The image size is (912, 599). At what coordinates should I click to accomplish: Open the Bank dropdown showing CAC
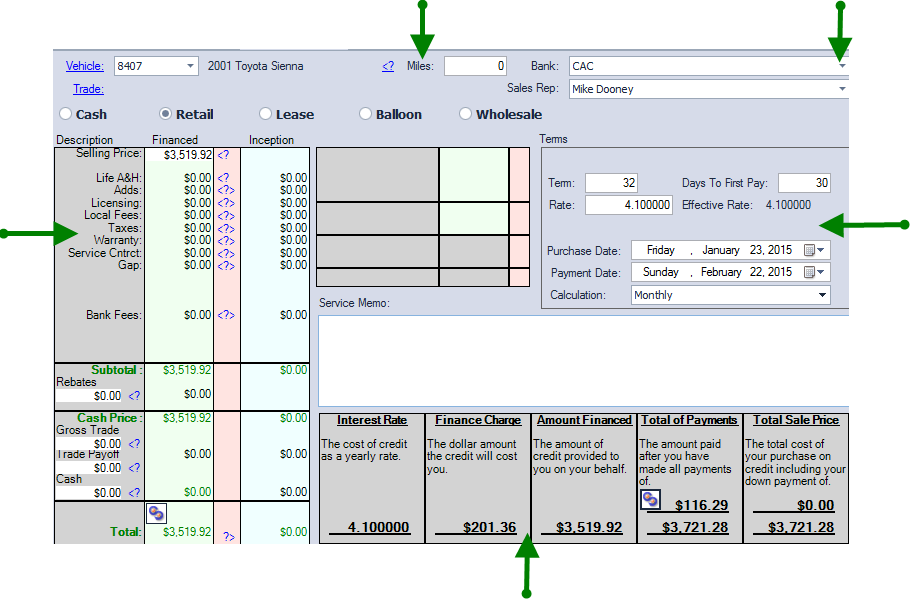click(842, 66)
